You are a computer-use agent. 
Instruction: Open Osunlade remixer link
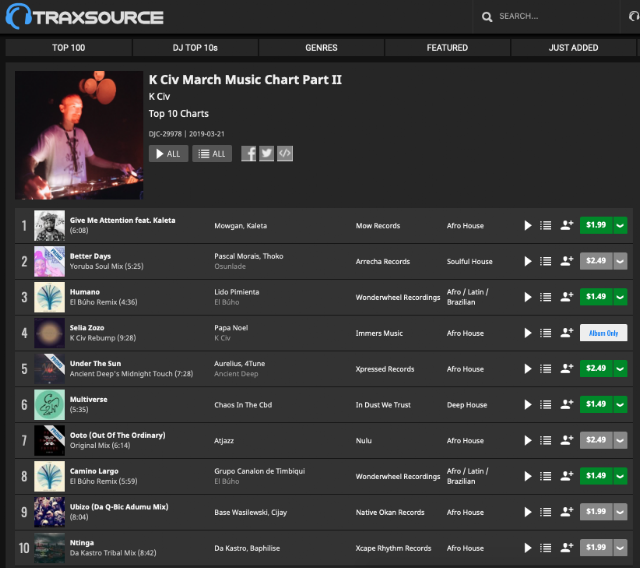pyautogui.click(x=230, y=266)
